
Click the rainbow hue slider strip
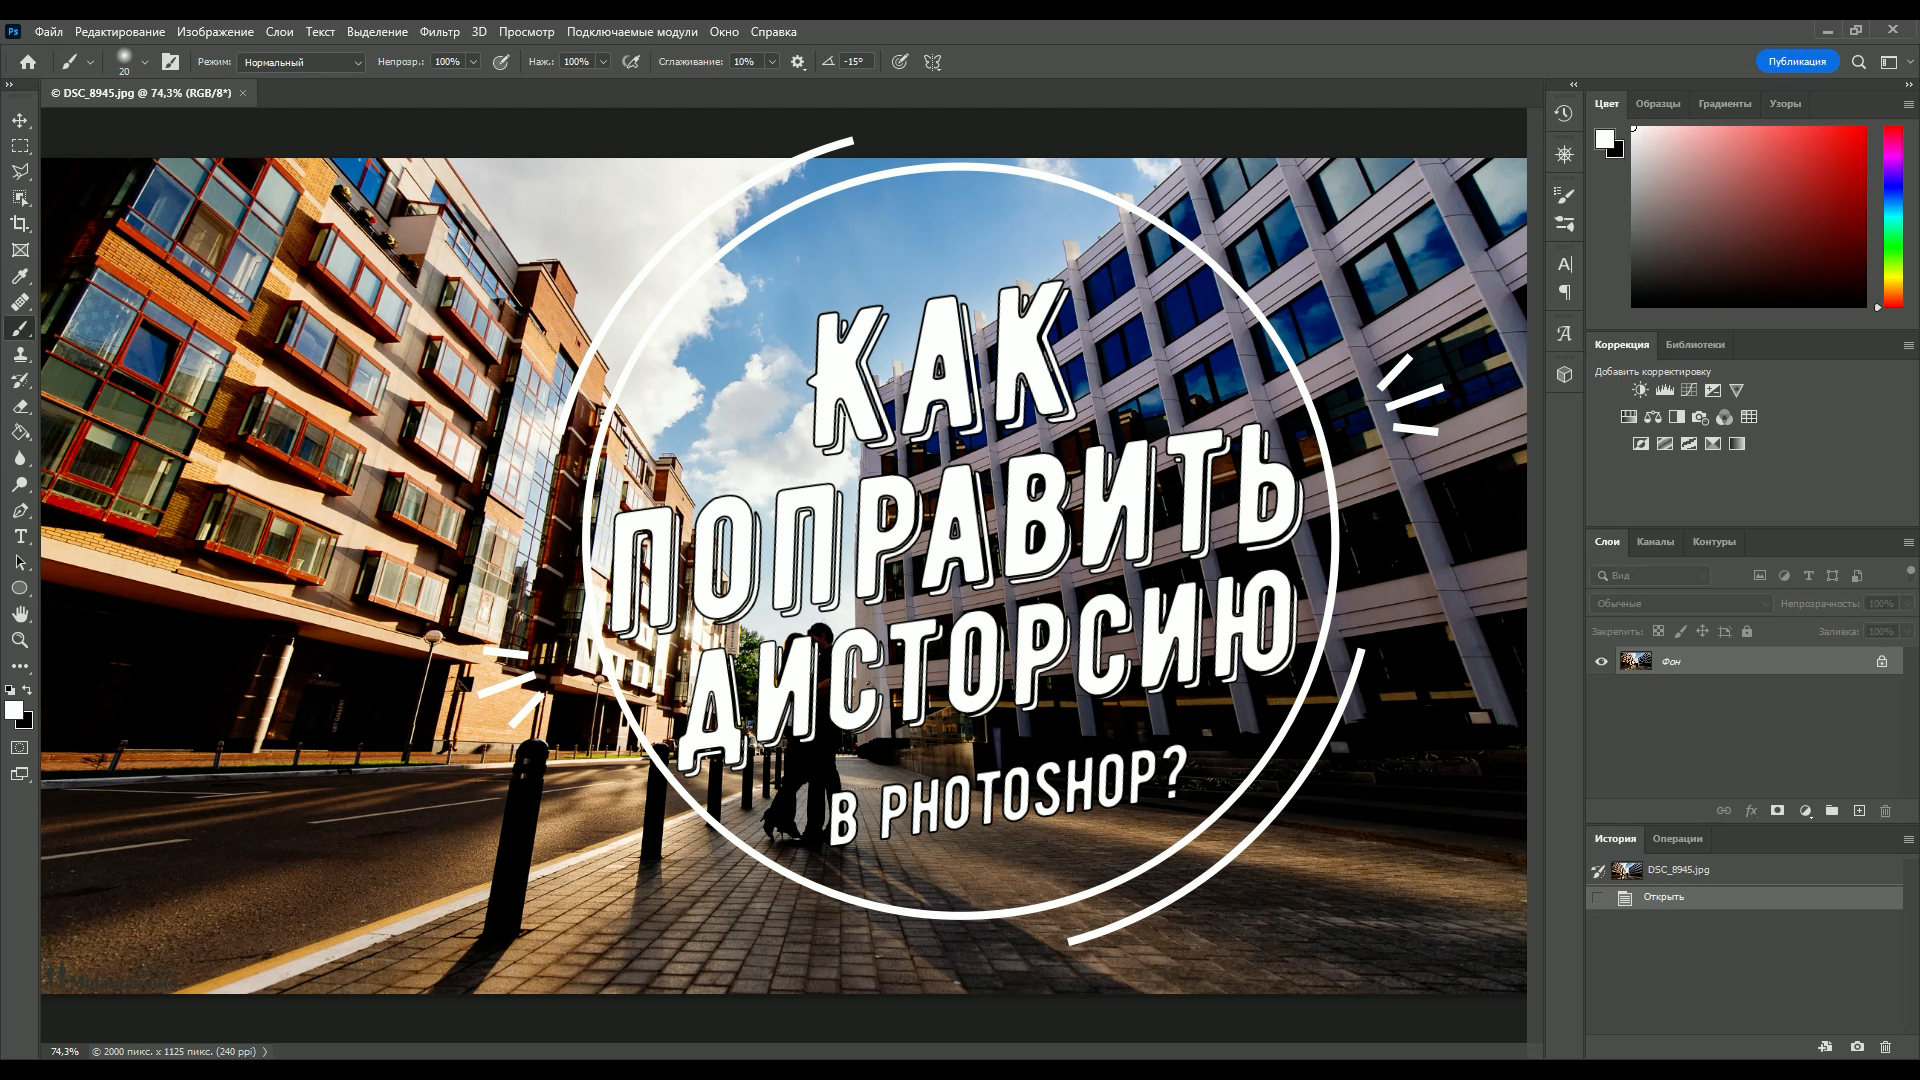click(1893, 215)
